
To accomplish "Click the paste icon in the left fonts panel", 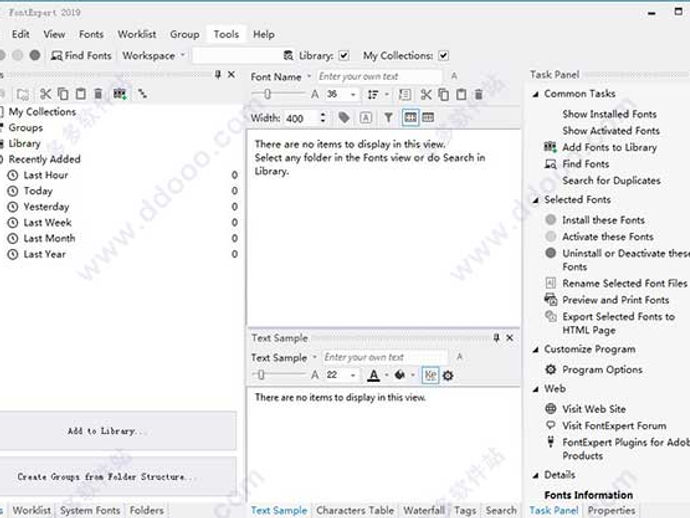I will click(81, 94).
